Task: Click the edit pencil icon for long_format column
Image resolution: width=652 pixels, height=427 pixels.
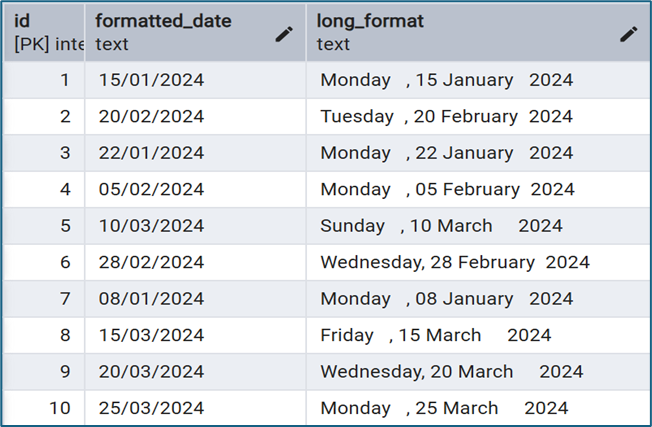Action: 628,34
